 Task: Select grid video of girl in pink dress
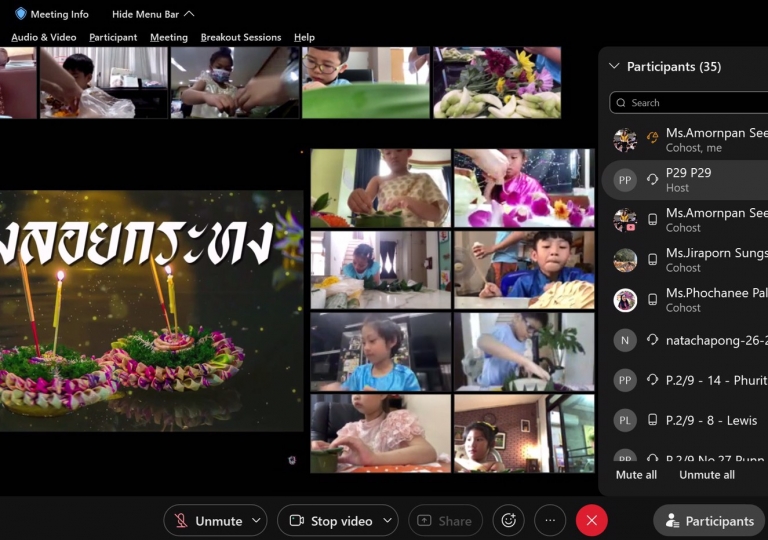pyautogui.click(x=381, y=434)
